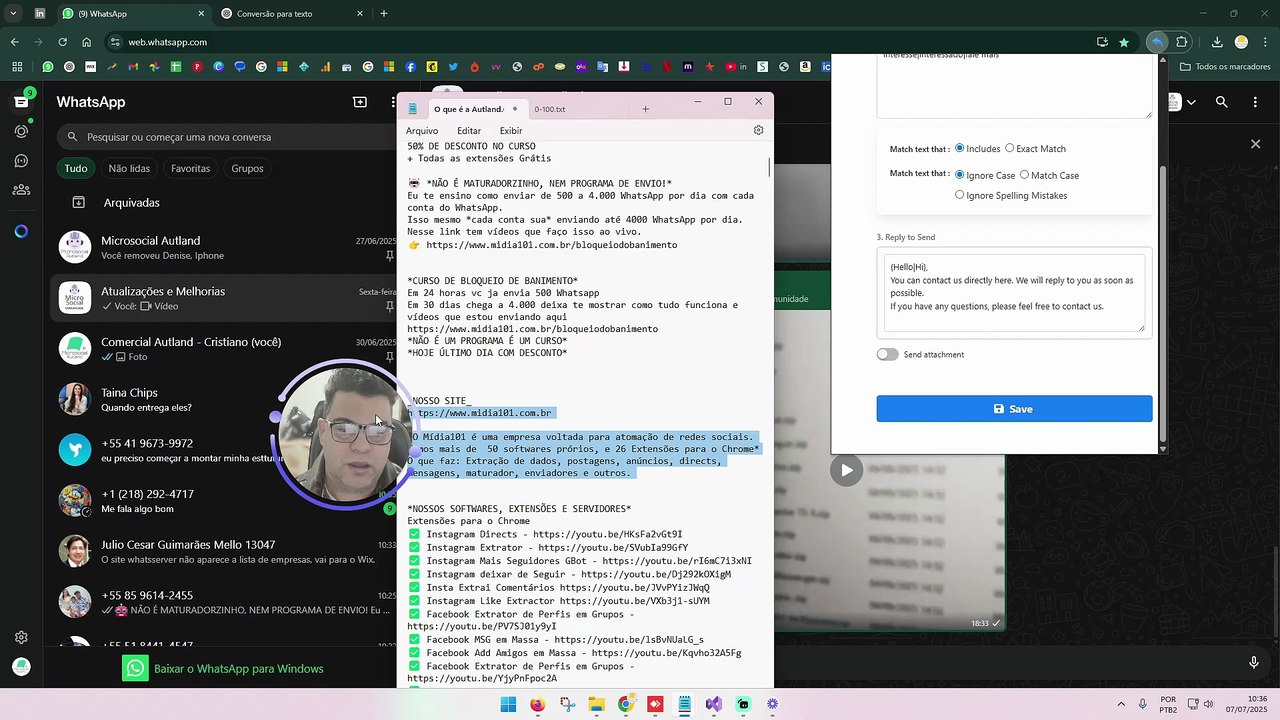Open Meta AI circle icon in sidebar
The width and height of the screenshot is (1280, 720).
click(x=21, y=231)
